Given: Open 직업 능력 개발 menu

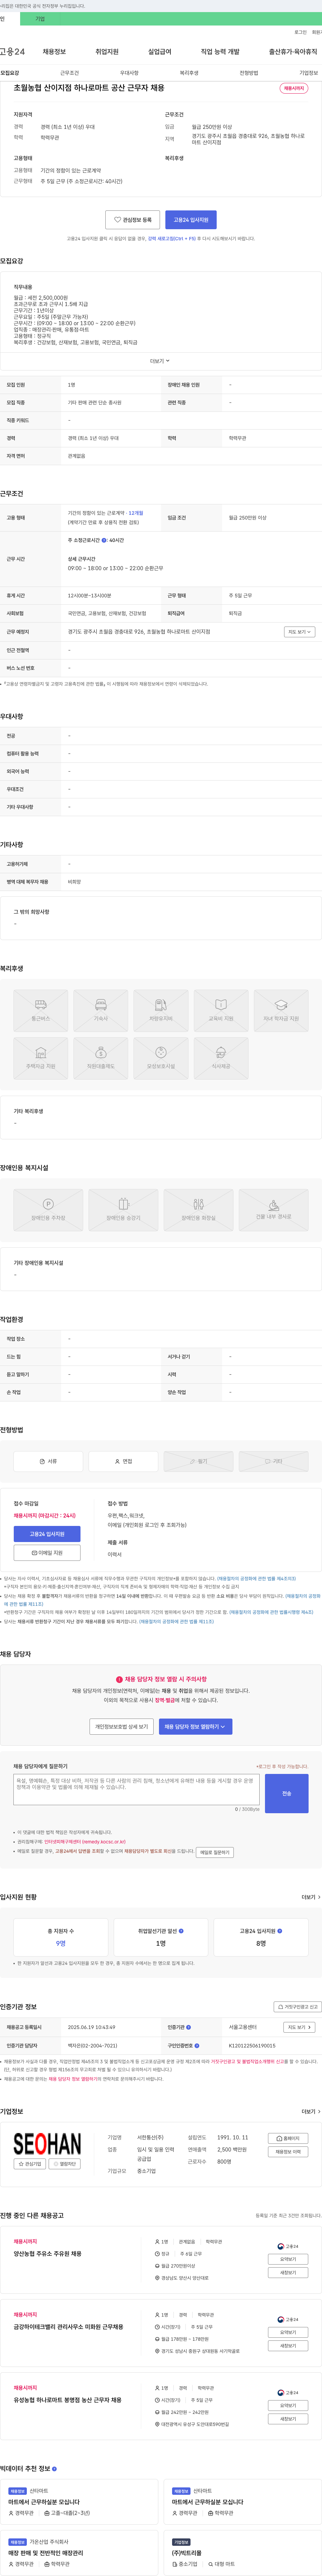Looking at the screenshot, I should pyautogui.click(x=220, y=52).
